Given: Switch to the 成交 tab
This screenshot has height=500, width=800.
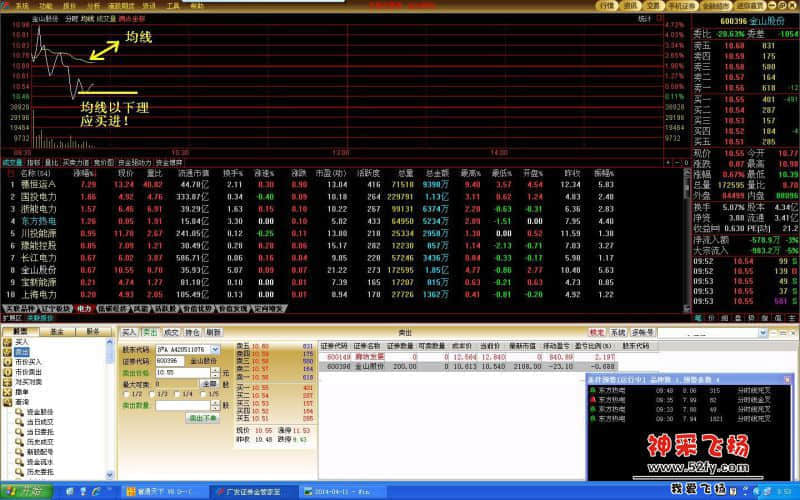Looking at the screenshot, I should [x=171, y=331].
